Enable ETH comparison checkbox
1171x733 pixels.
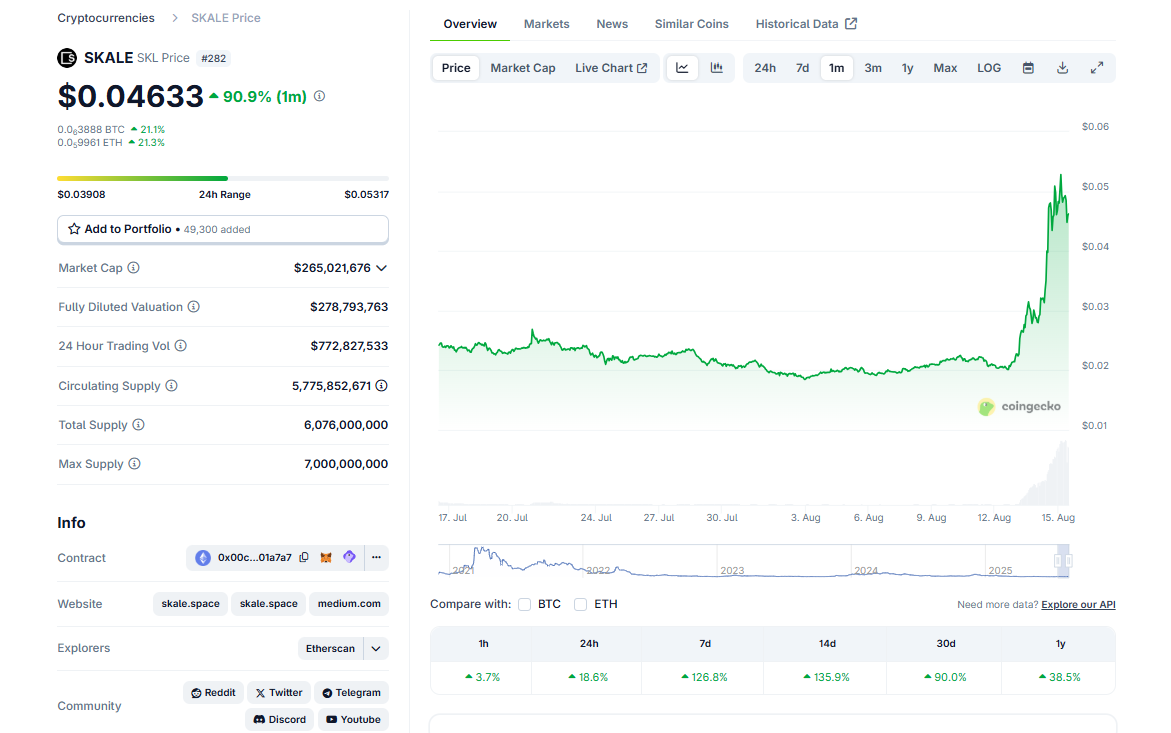coord(580,605)
